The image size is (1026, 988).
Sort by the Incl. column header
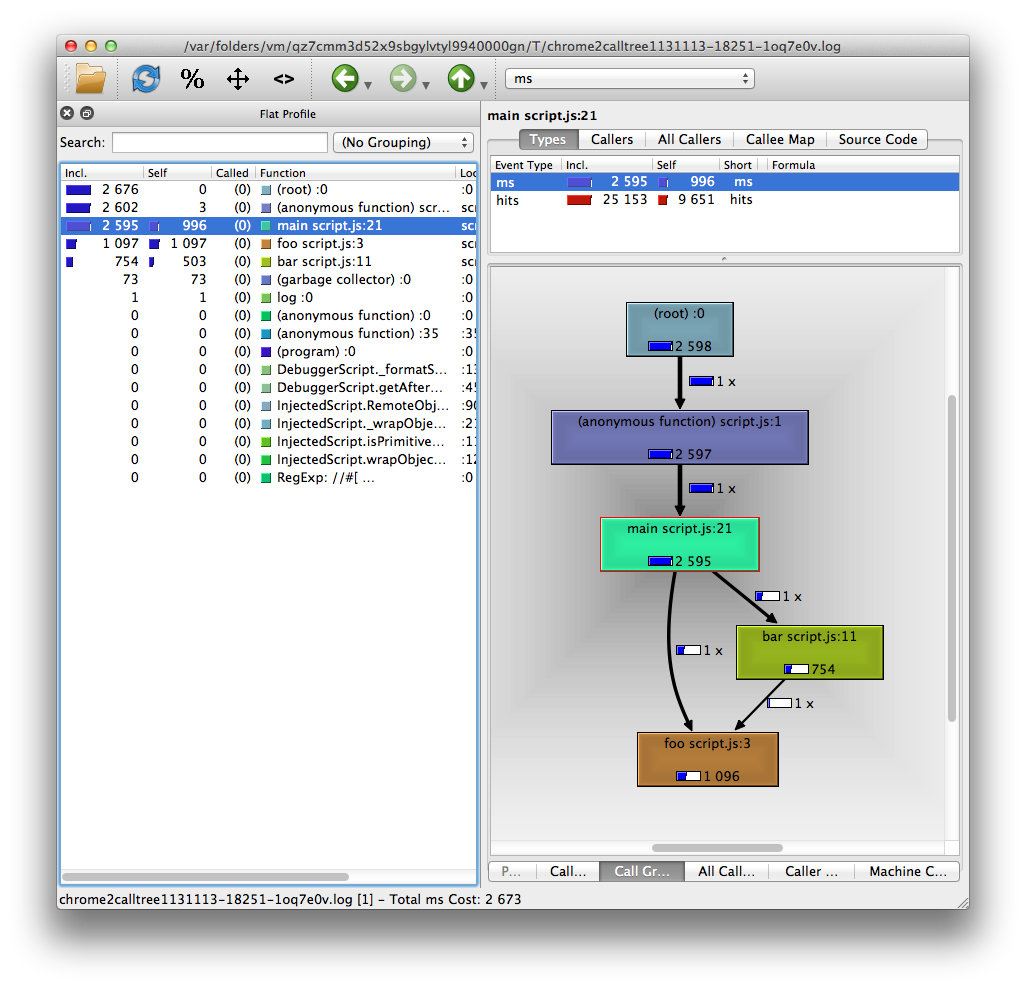(x=102, y=173)
